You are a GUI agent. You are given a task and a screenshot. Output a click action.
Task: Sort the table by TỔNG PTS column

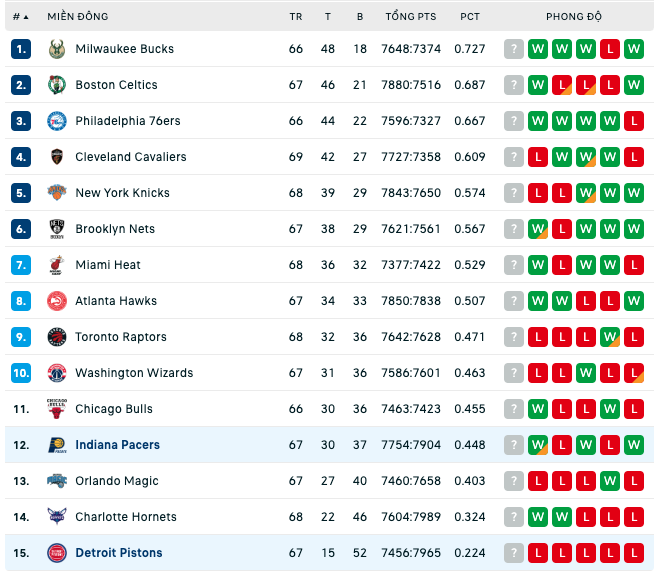point(411,17)
